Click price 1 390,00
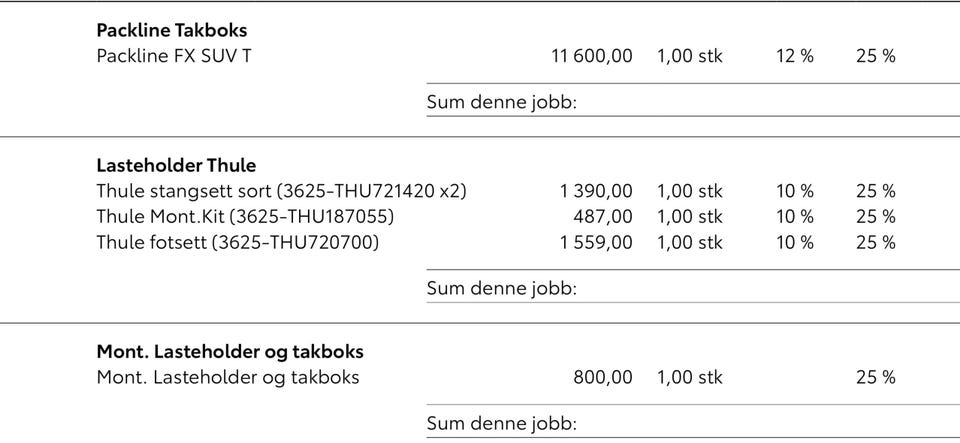This screenshot has width=960, height=443. click(596, 192)
